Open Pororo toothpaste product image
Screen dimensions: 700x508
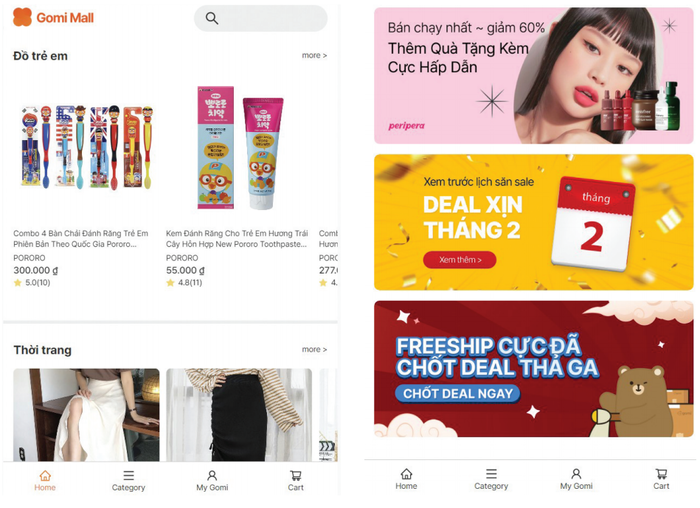tap(240, 147)
